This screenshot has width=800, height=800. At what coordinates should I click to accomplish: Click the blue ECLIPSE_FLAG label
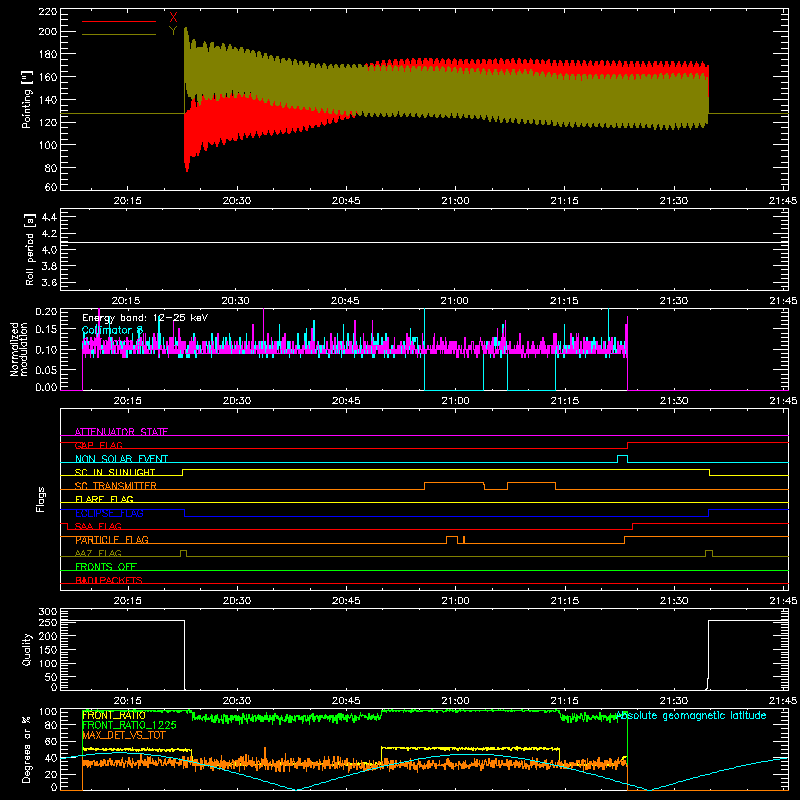coord(109,513)
